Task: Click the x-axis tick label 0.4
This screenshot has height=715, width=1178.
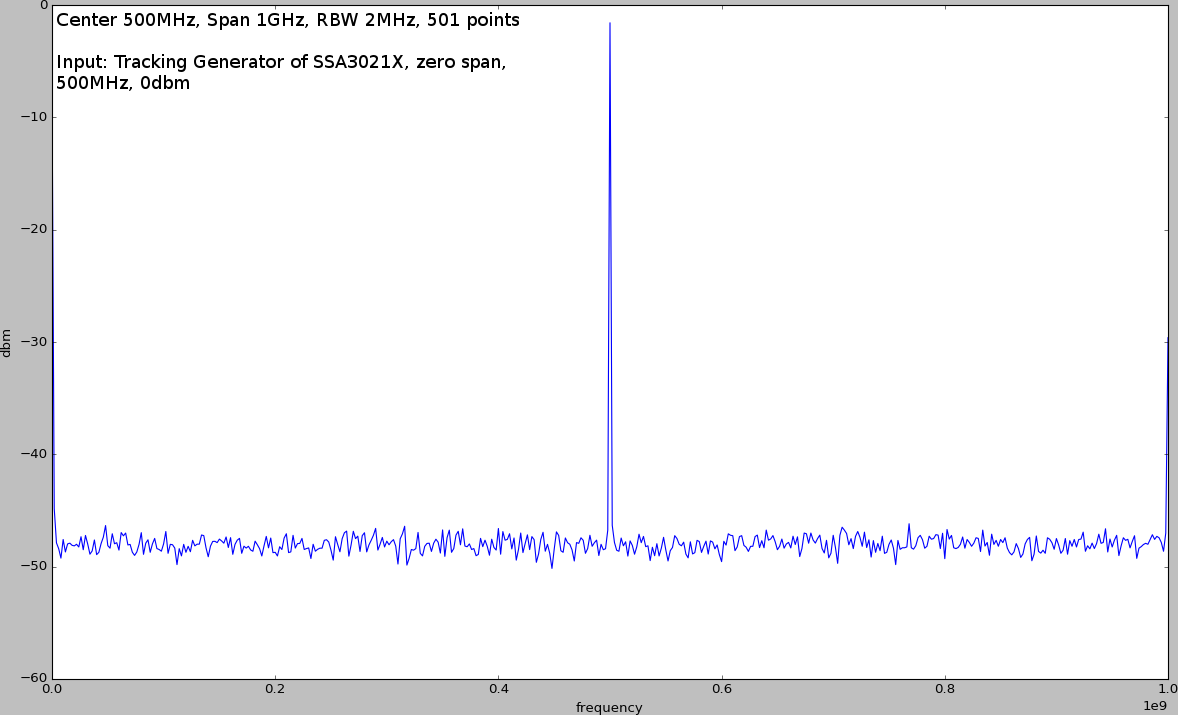Action: click(499, 689)
